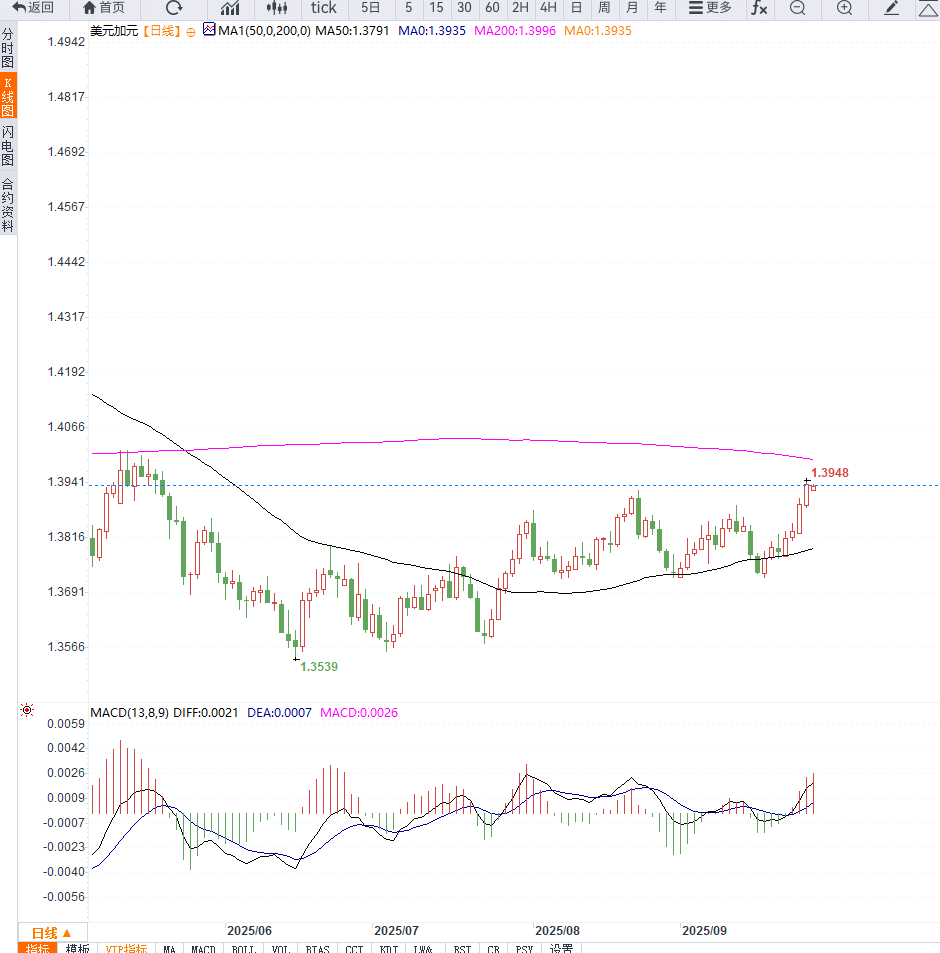Open the fx formula icon

pyautogui.click(x=759, y=8)
